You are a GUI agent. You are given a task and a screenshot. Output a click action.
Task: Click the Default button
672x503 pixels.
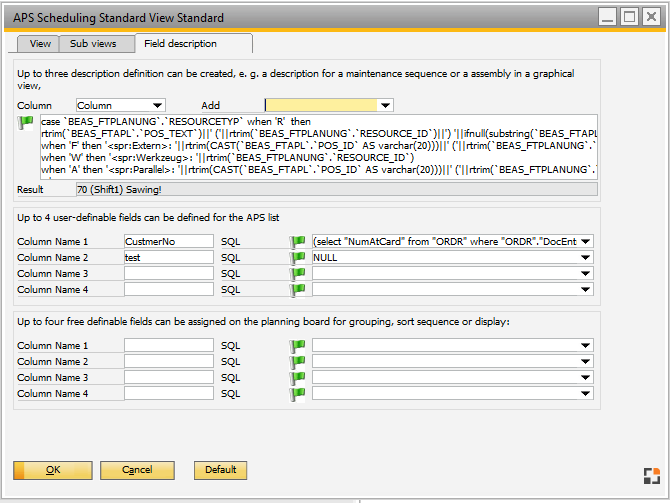(220, 470)
